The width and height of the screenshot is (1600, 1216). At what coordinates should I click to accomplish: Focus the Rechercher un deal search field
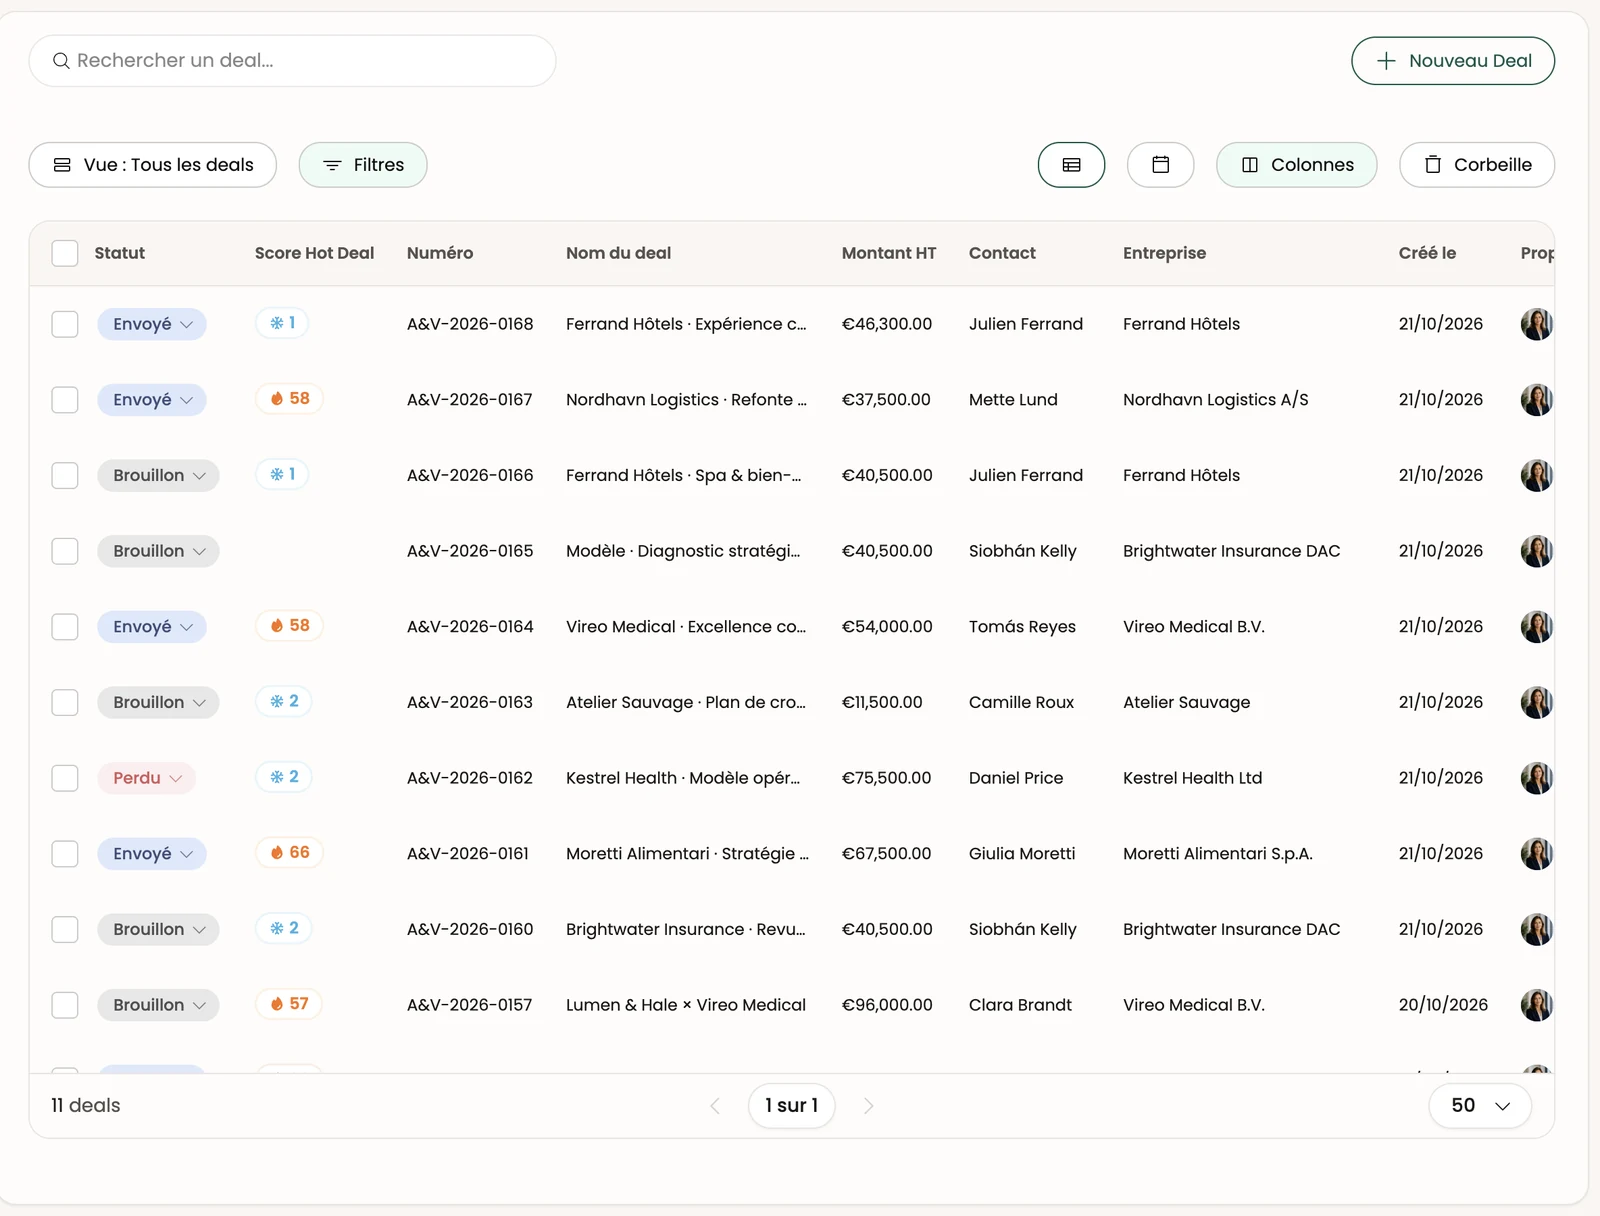292,61
